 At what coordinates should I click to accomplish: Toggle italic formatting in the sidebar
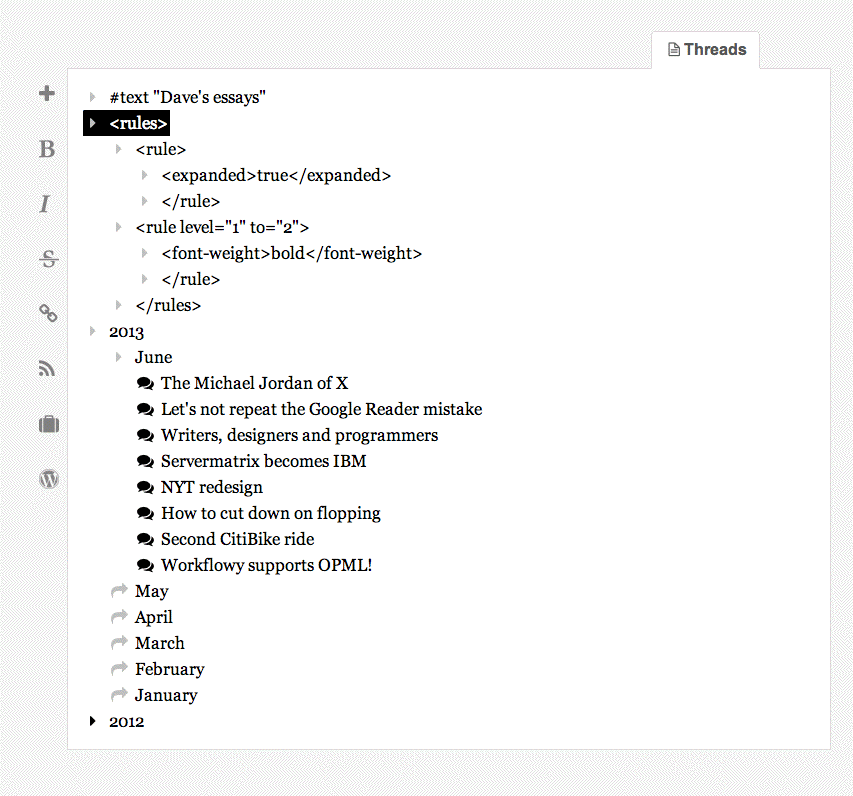pyautogui.click(x=45, y=205)
